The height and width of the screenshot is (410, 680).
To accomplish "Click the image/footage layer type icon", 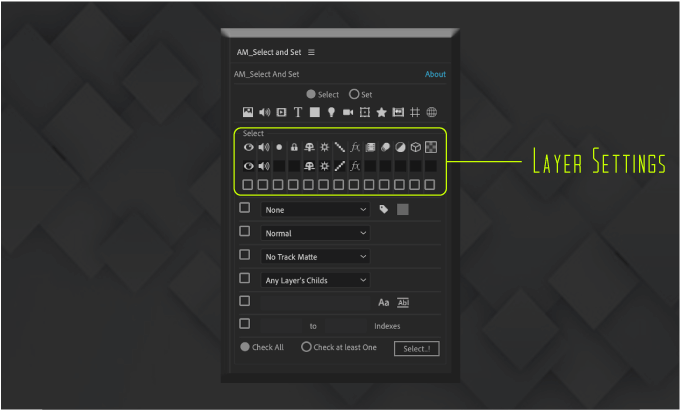I will (x=248, y=112).
